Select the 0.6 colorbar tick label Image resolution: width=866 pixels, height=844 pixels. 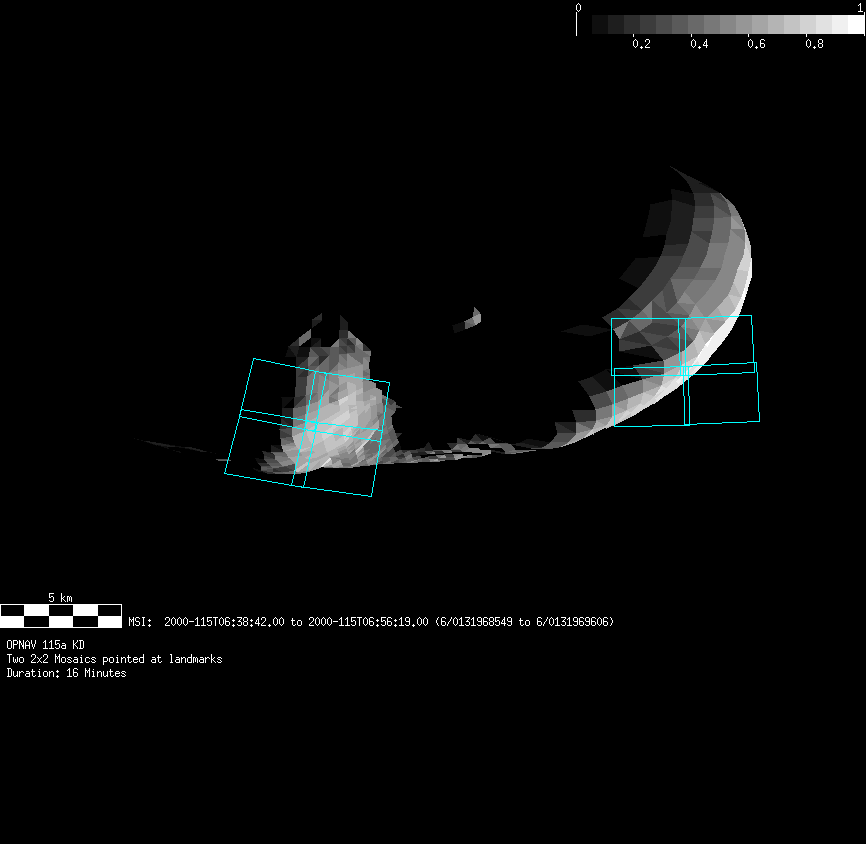tap(757, 44)
